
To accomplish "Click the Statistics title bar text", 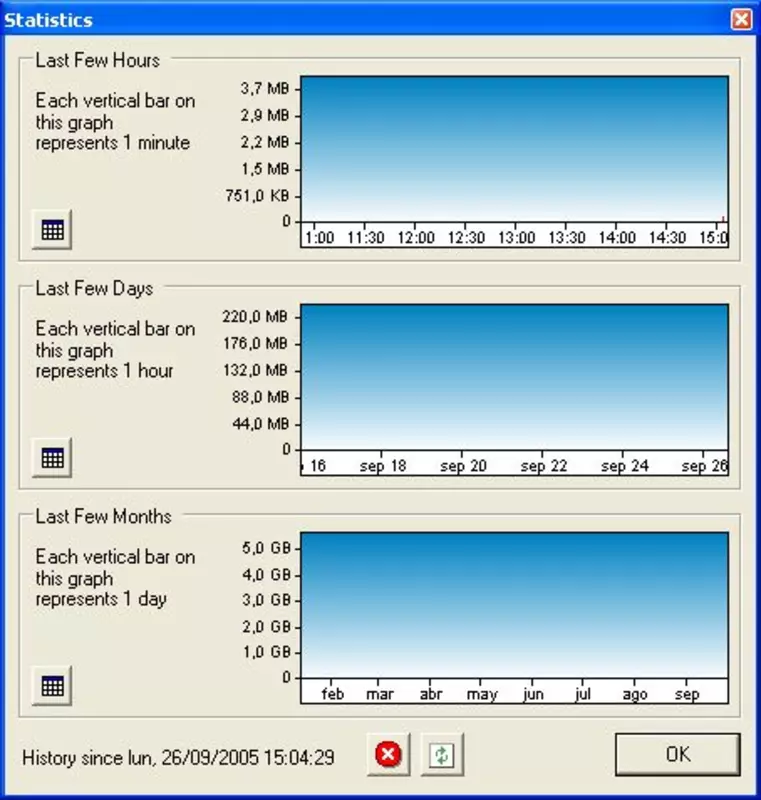I will pos(48,20).
